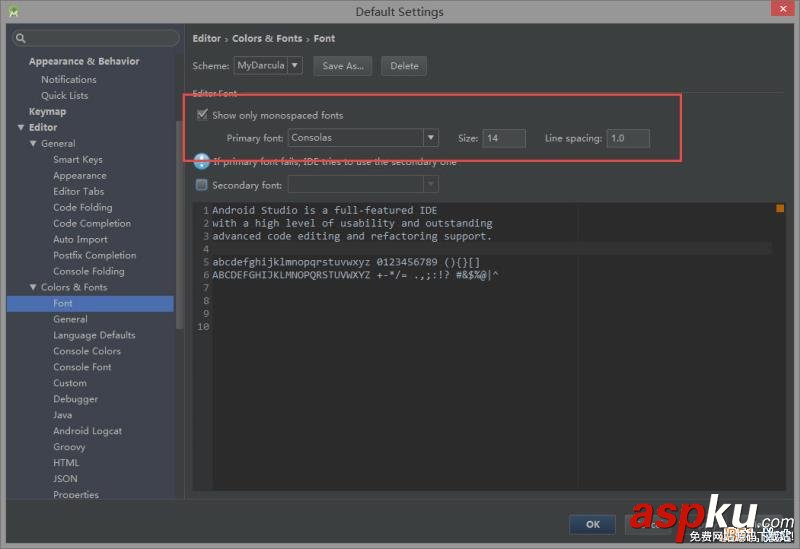Open Smart Keys settings

point(78,160)
